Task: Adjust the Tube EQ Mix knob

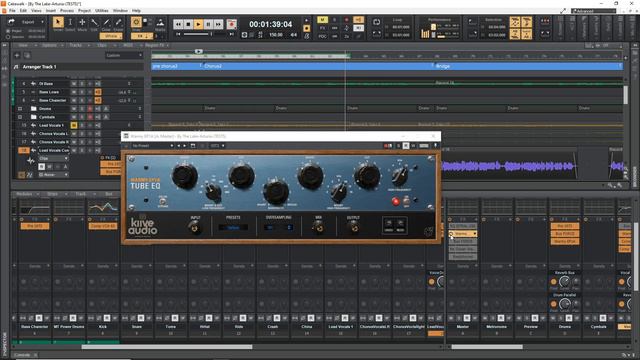Action: [x=318, y=228]
